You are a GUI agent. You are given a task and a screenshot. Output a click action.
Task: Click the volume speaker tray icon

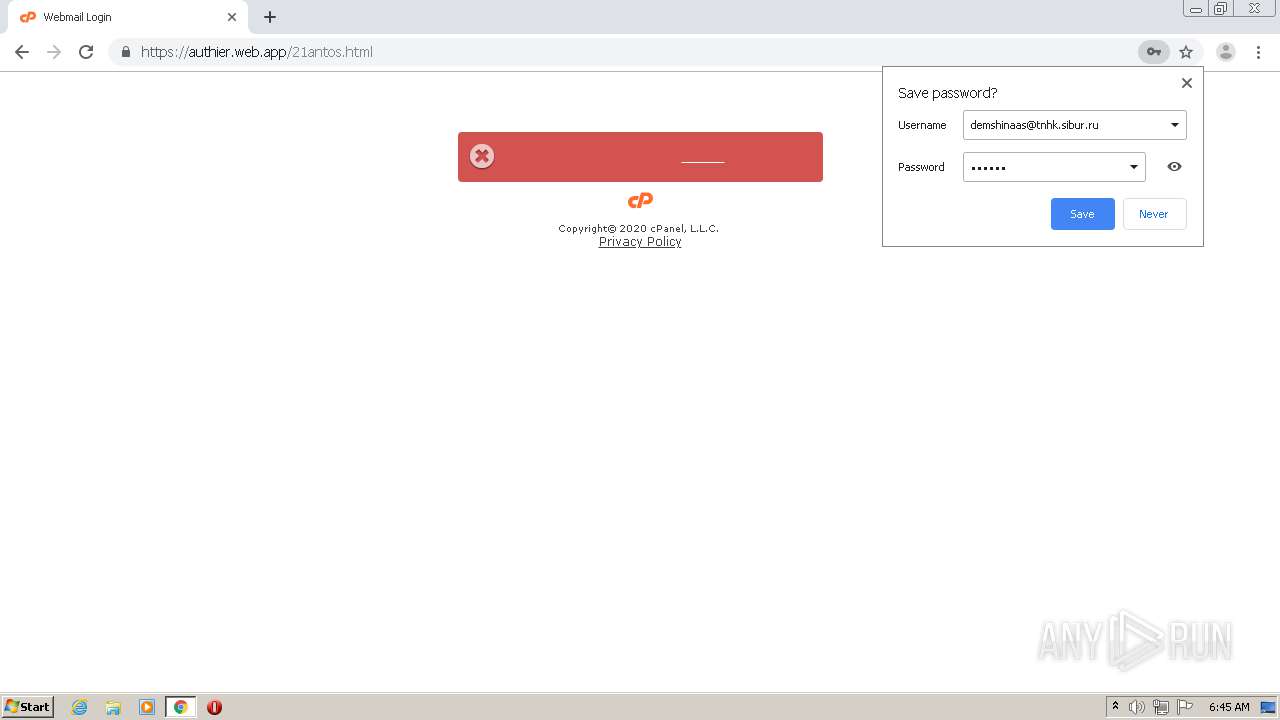point(1137,707)
